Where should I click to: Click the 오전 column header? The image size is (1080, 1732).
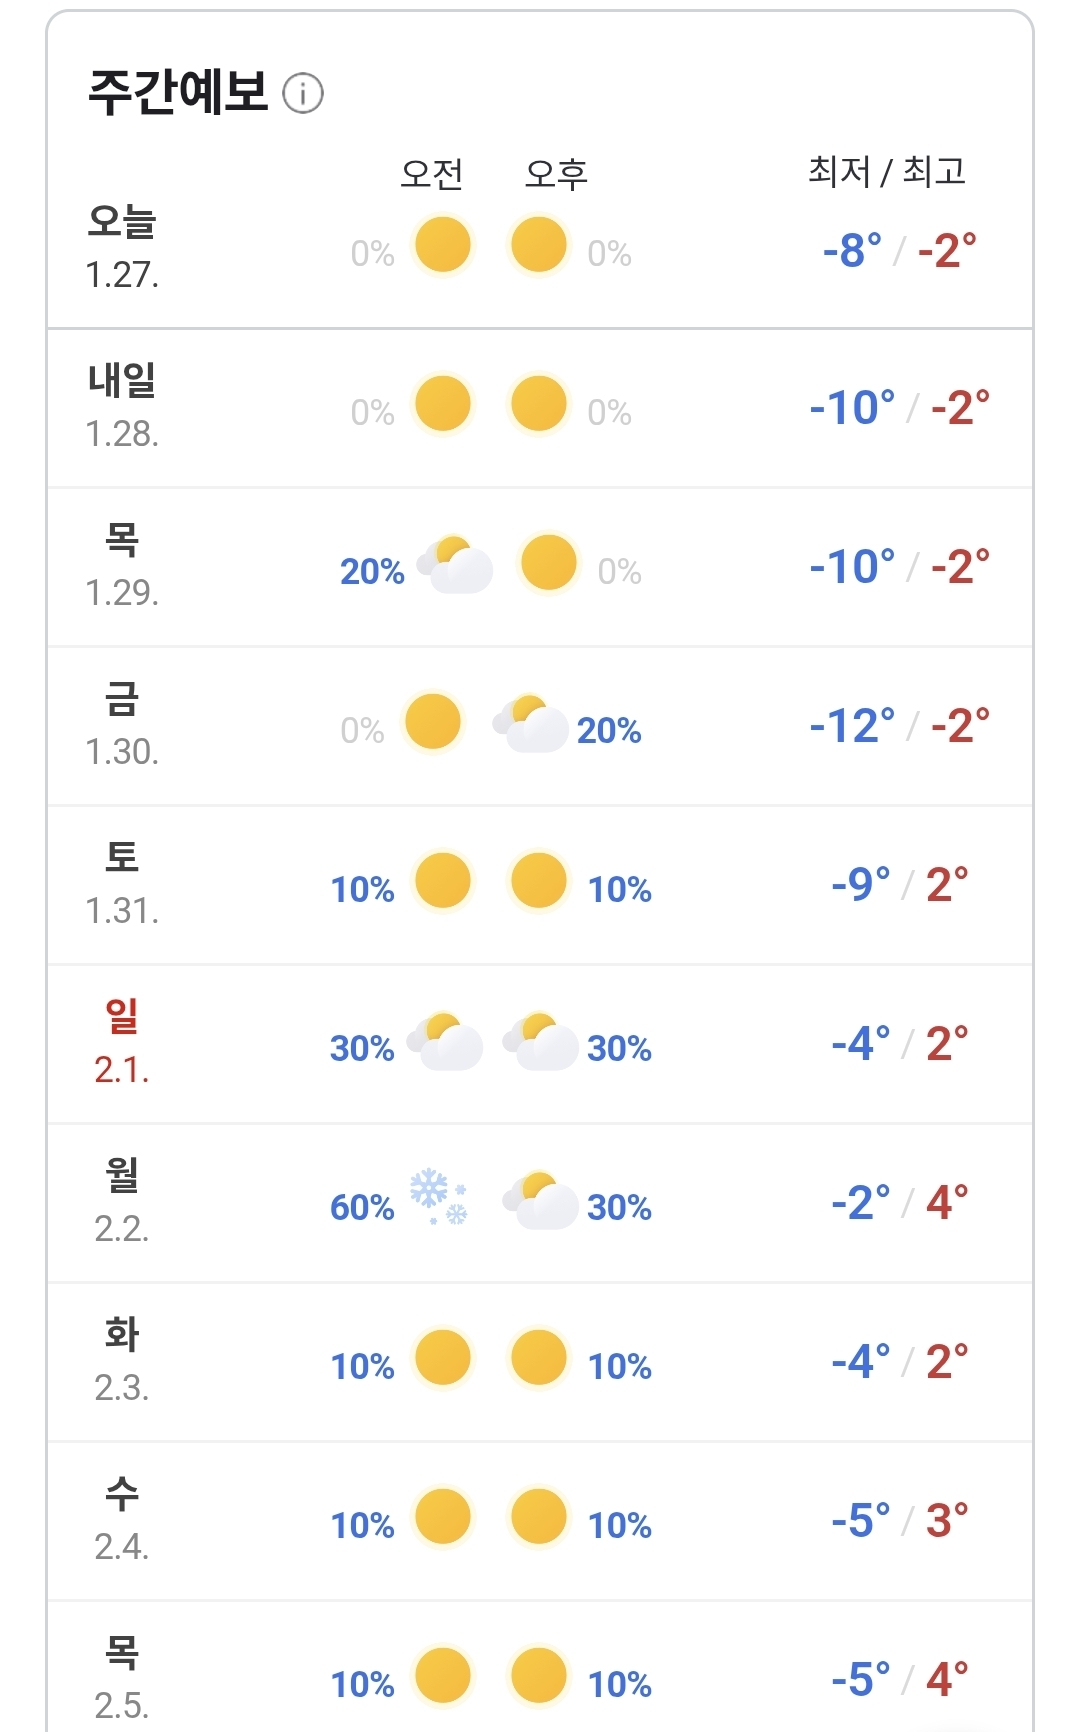coord(432,174)
